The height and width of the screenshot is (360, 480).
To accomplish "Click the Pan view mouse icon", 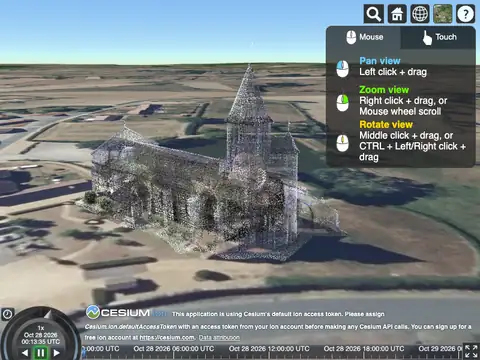I will point(342,68).
